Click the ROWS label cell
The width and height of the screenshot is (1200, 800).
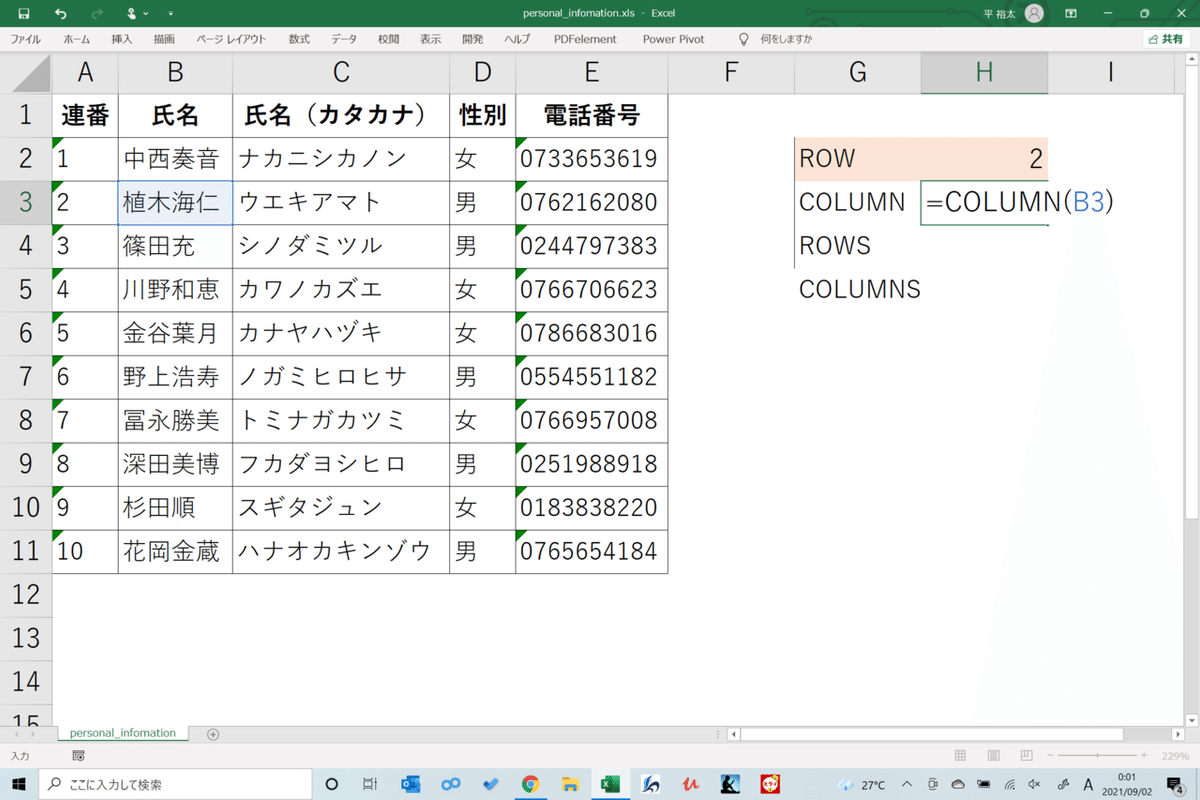[x=857, y=246]
